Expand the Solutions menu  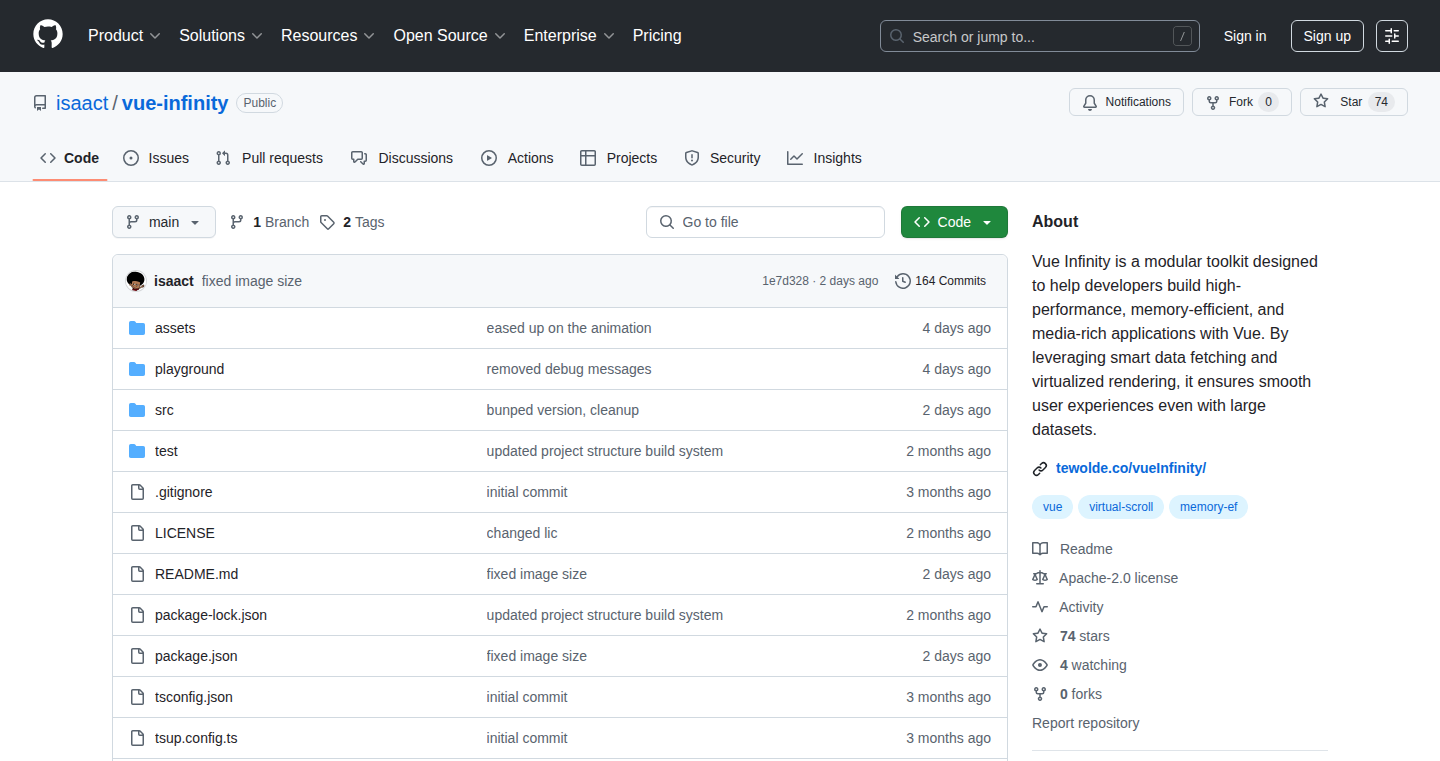(x=221, y=35)
